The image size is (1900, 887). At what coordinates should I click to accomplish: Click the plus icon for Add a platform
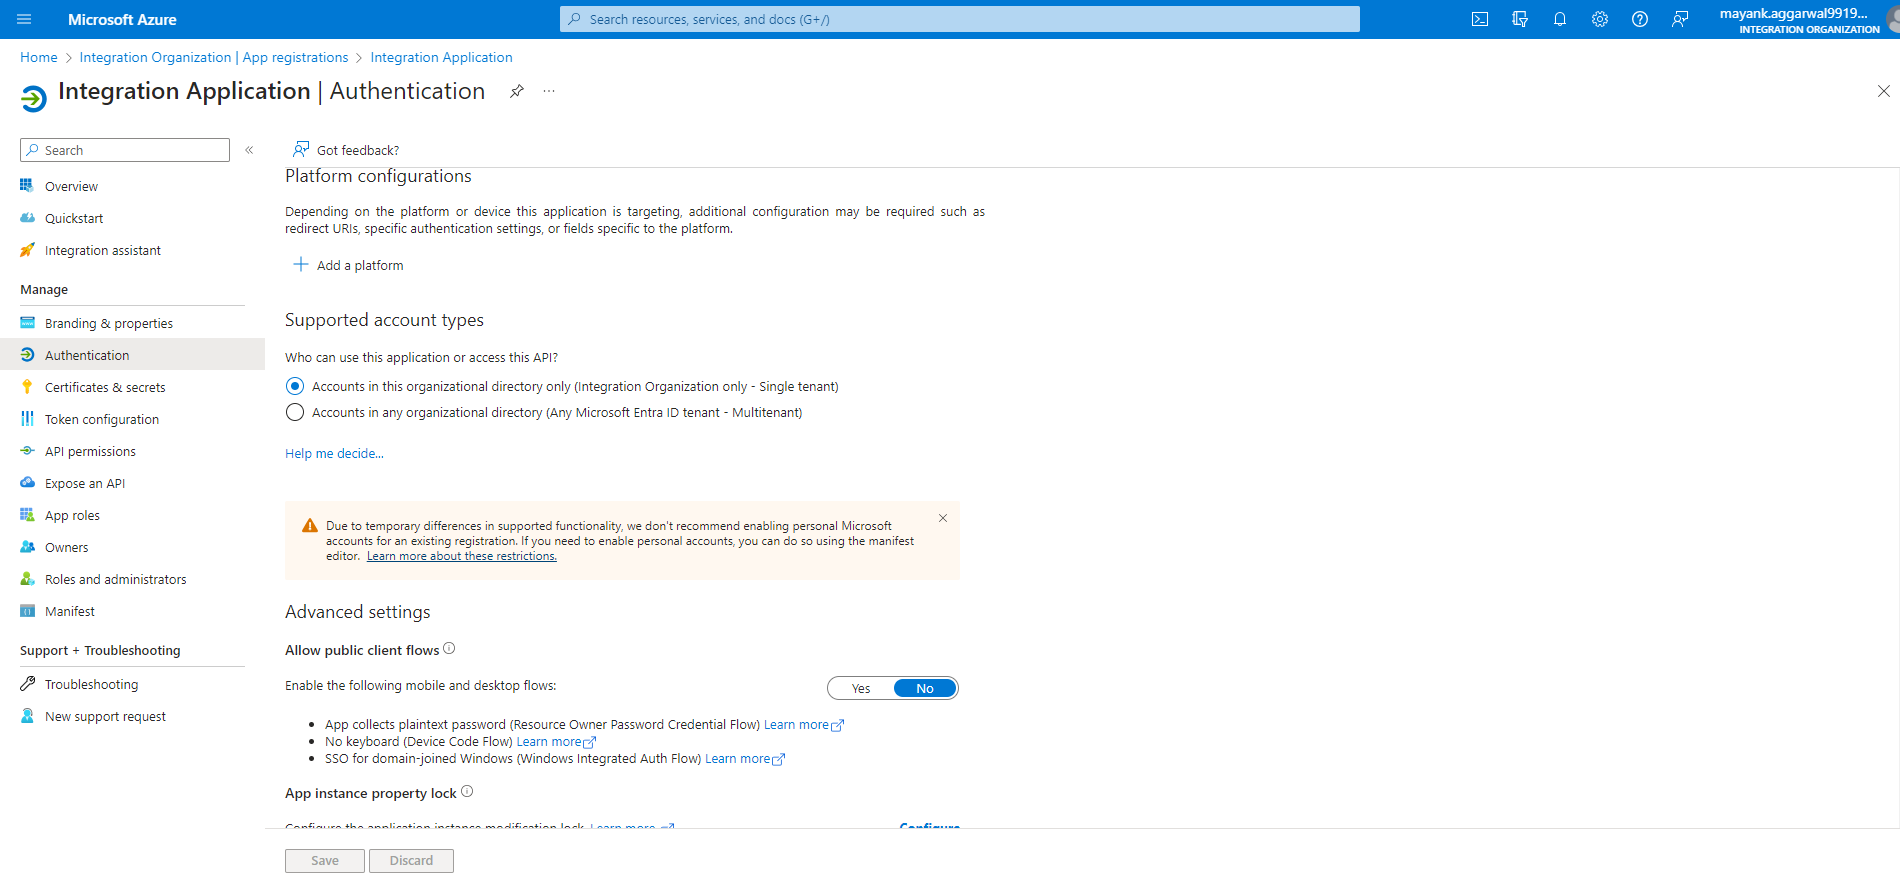pyautogui.click(x=300, y=264)
